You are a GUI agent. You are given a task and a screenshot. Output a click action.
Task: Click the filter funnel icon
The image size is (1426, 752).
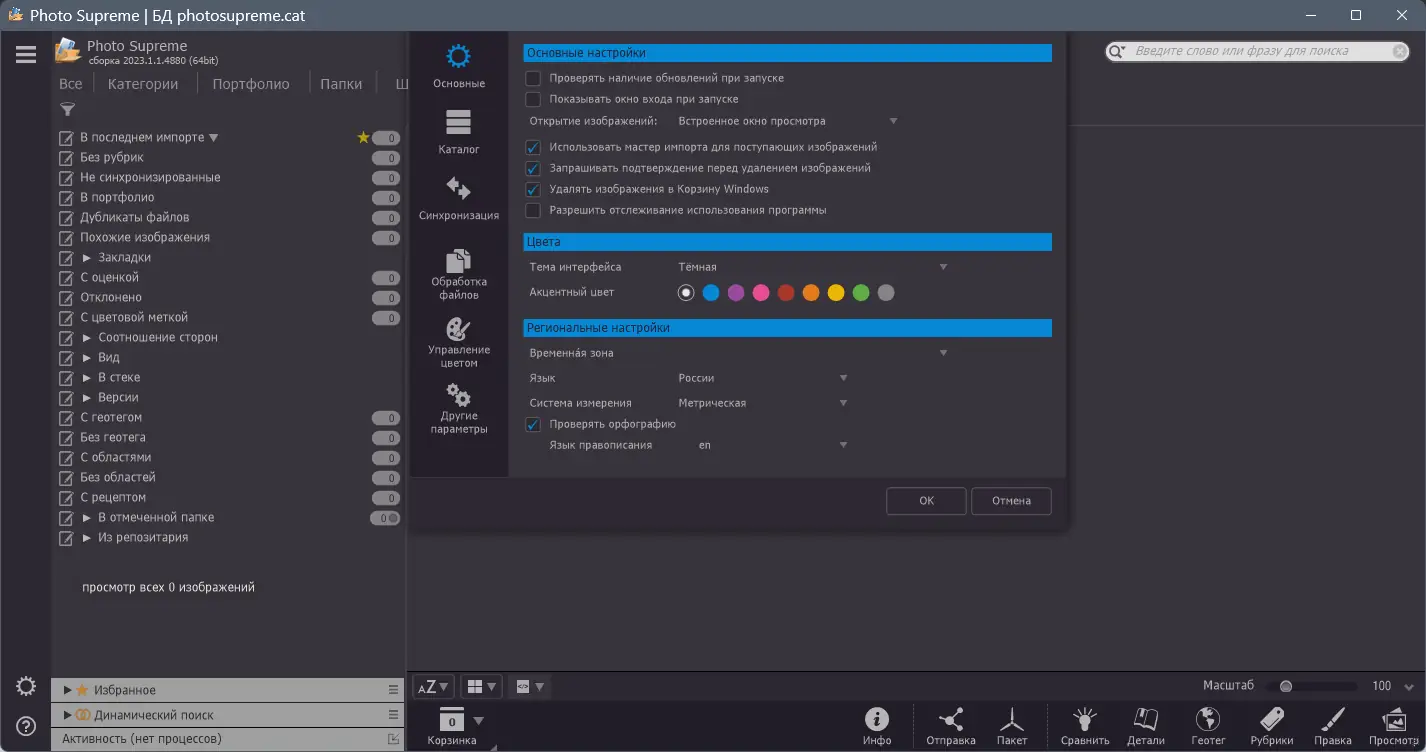[68, 110]
